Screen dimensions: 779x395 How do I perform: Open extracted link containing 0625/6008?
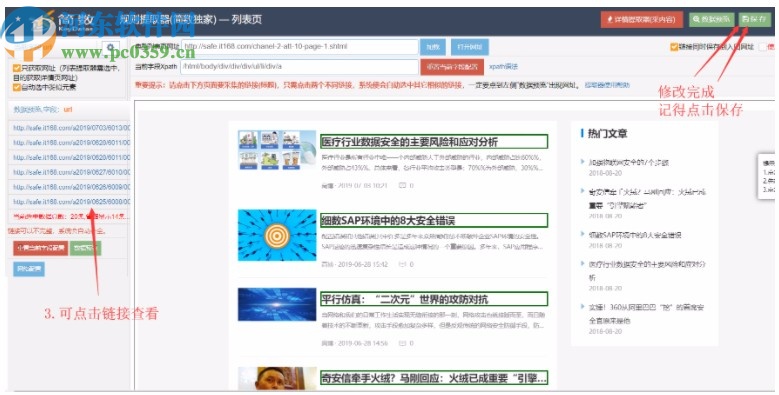pos(71,202)
